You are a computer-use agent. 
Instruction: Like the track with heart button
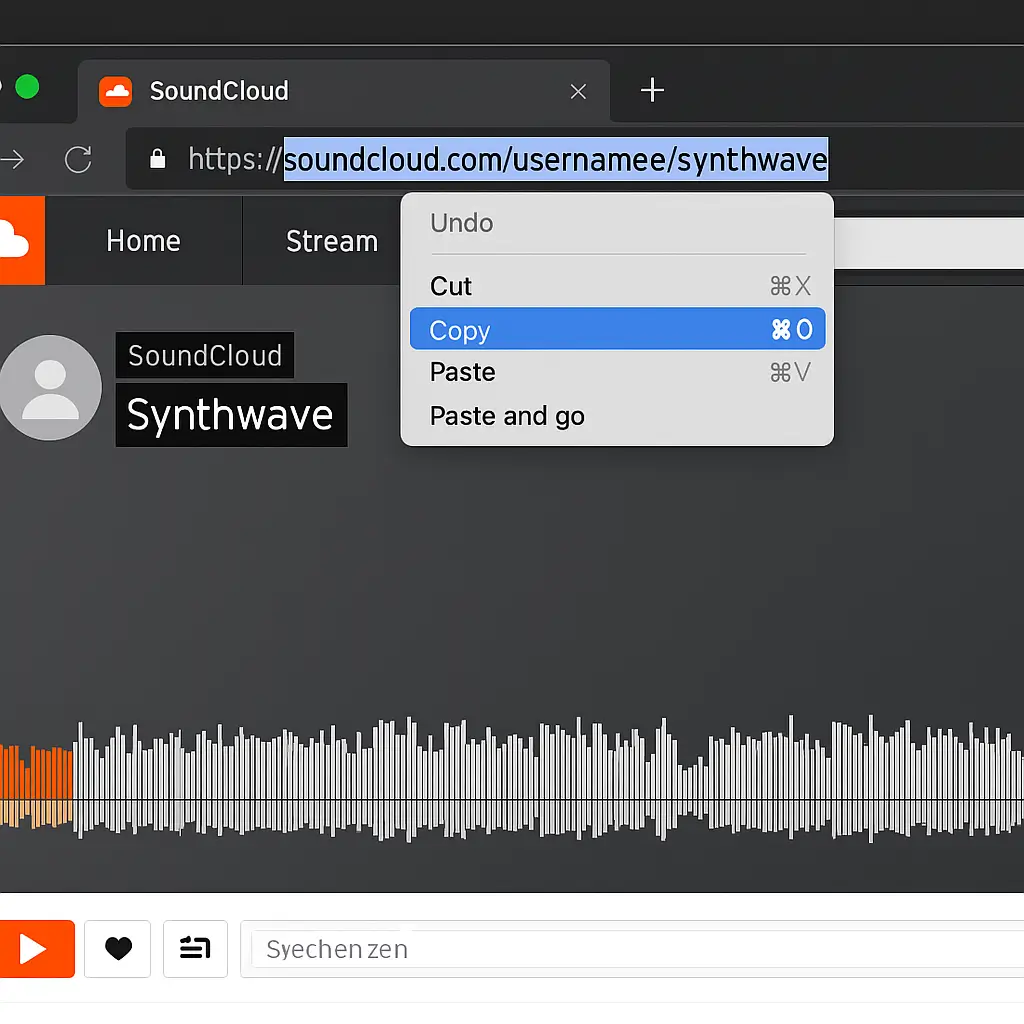(118, 948)
